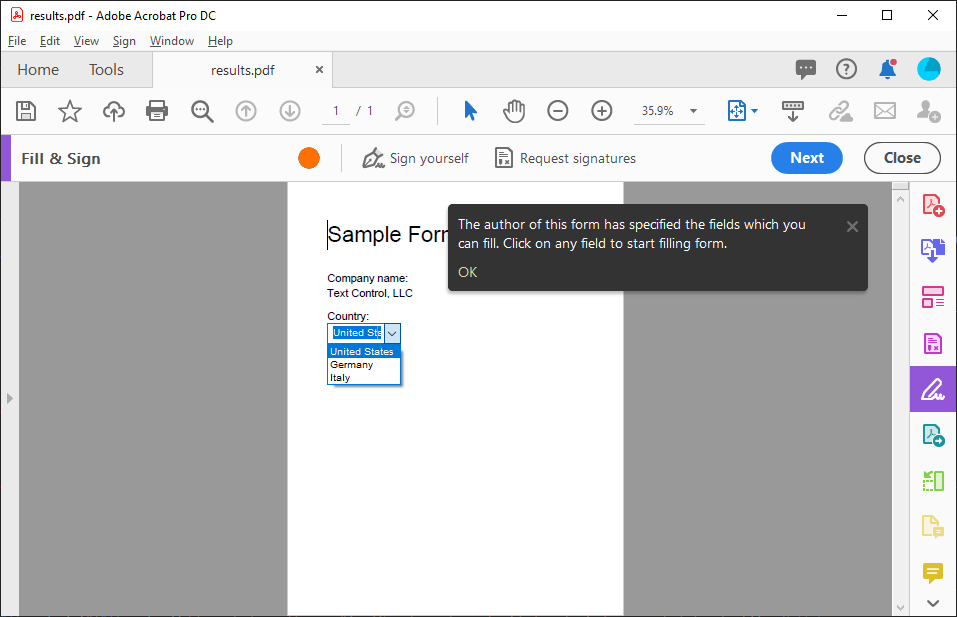Open the find text magnifier icon

[x=202, y=111]
